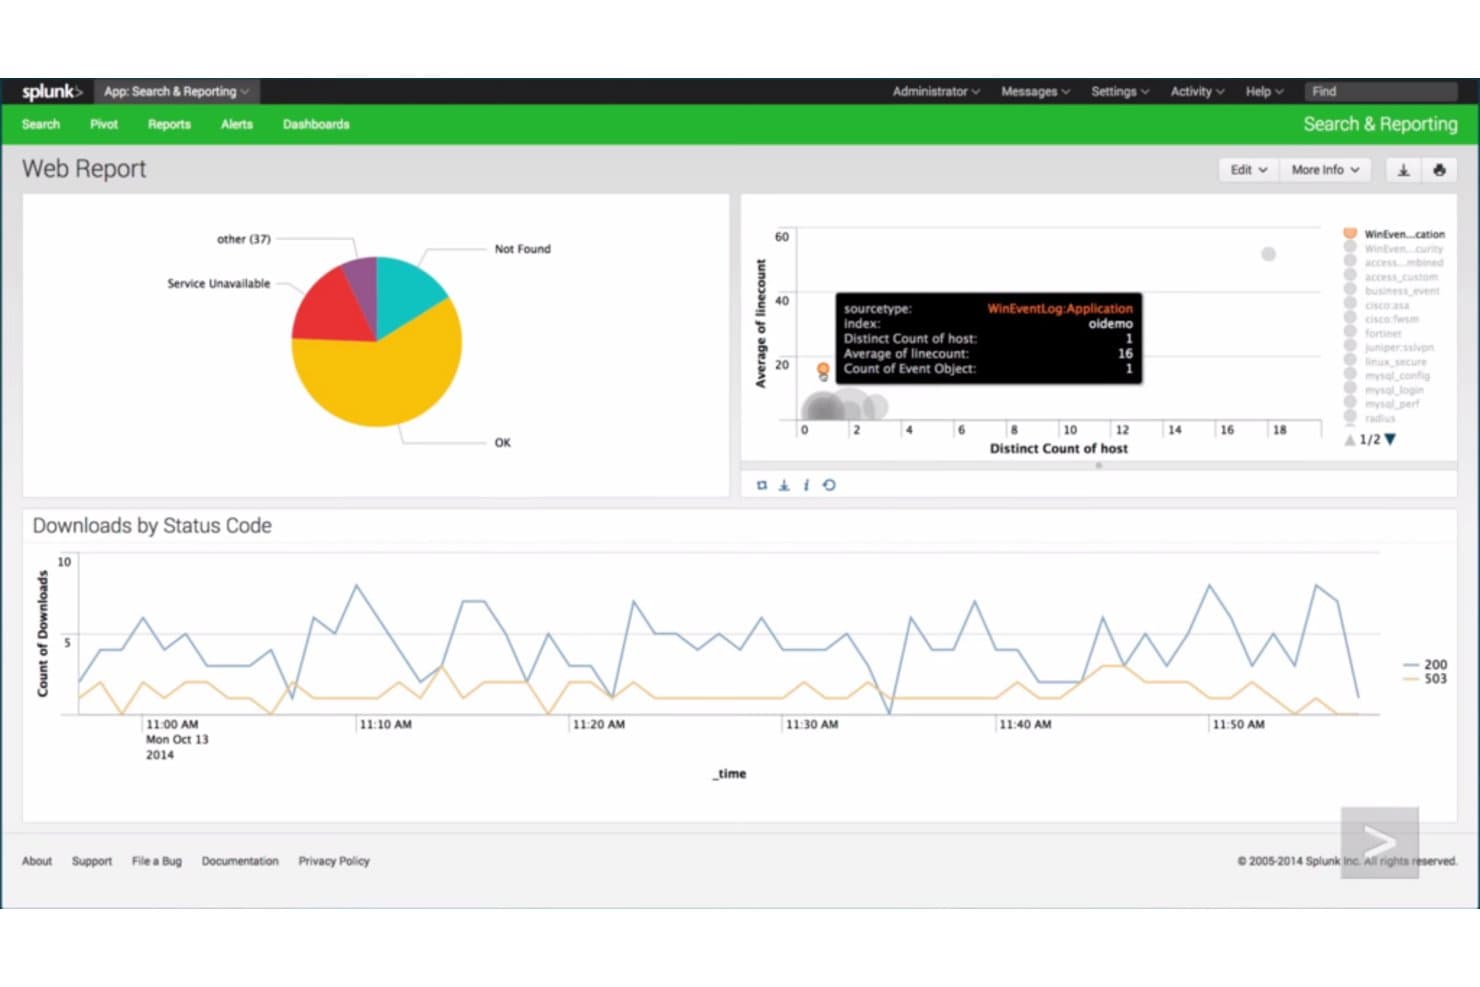Click the bubble chart panel inspect info icon

click(806, 485)
